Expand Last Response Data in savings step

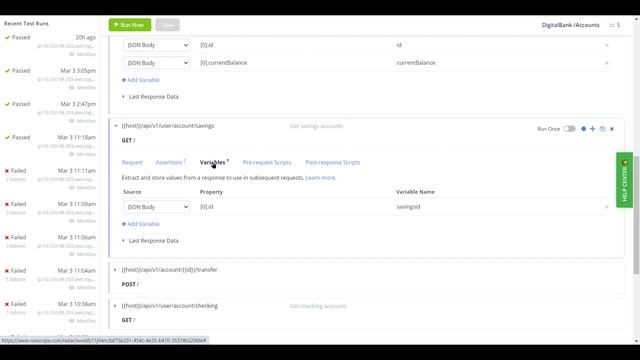(x=150, y=241)
